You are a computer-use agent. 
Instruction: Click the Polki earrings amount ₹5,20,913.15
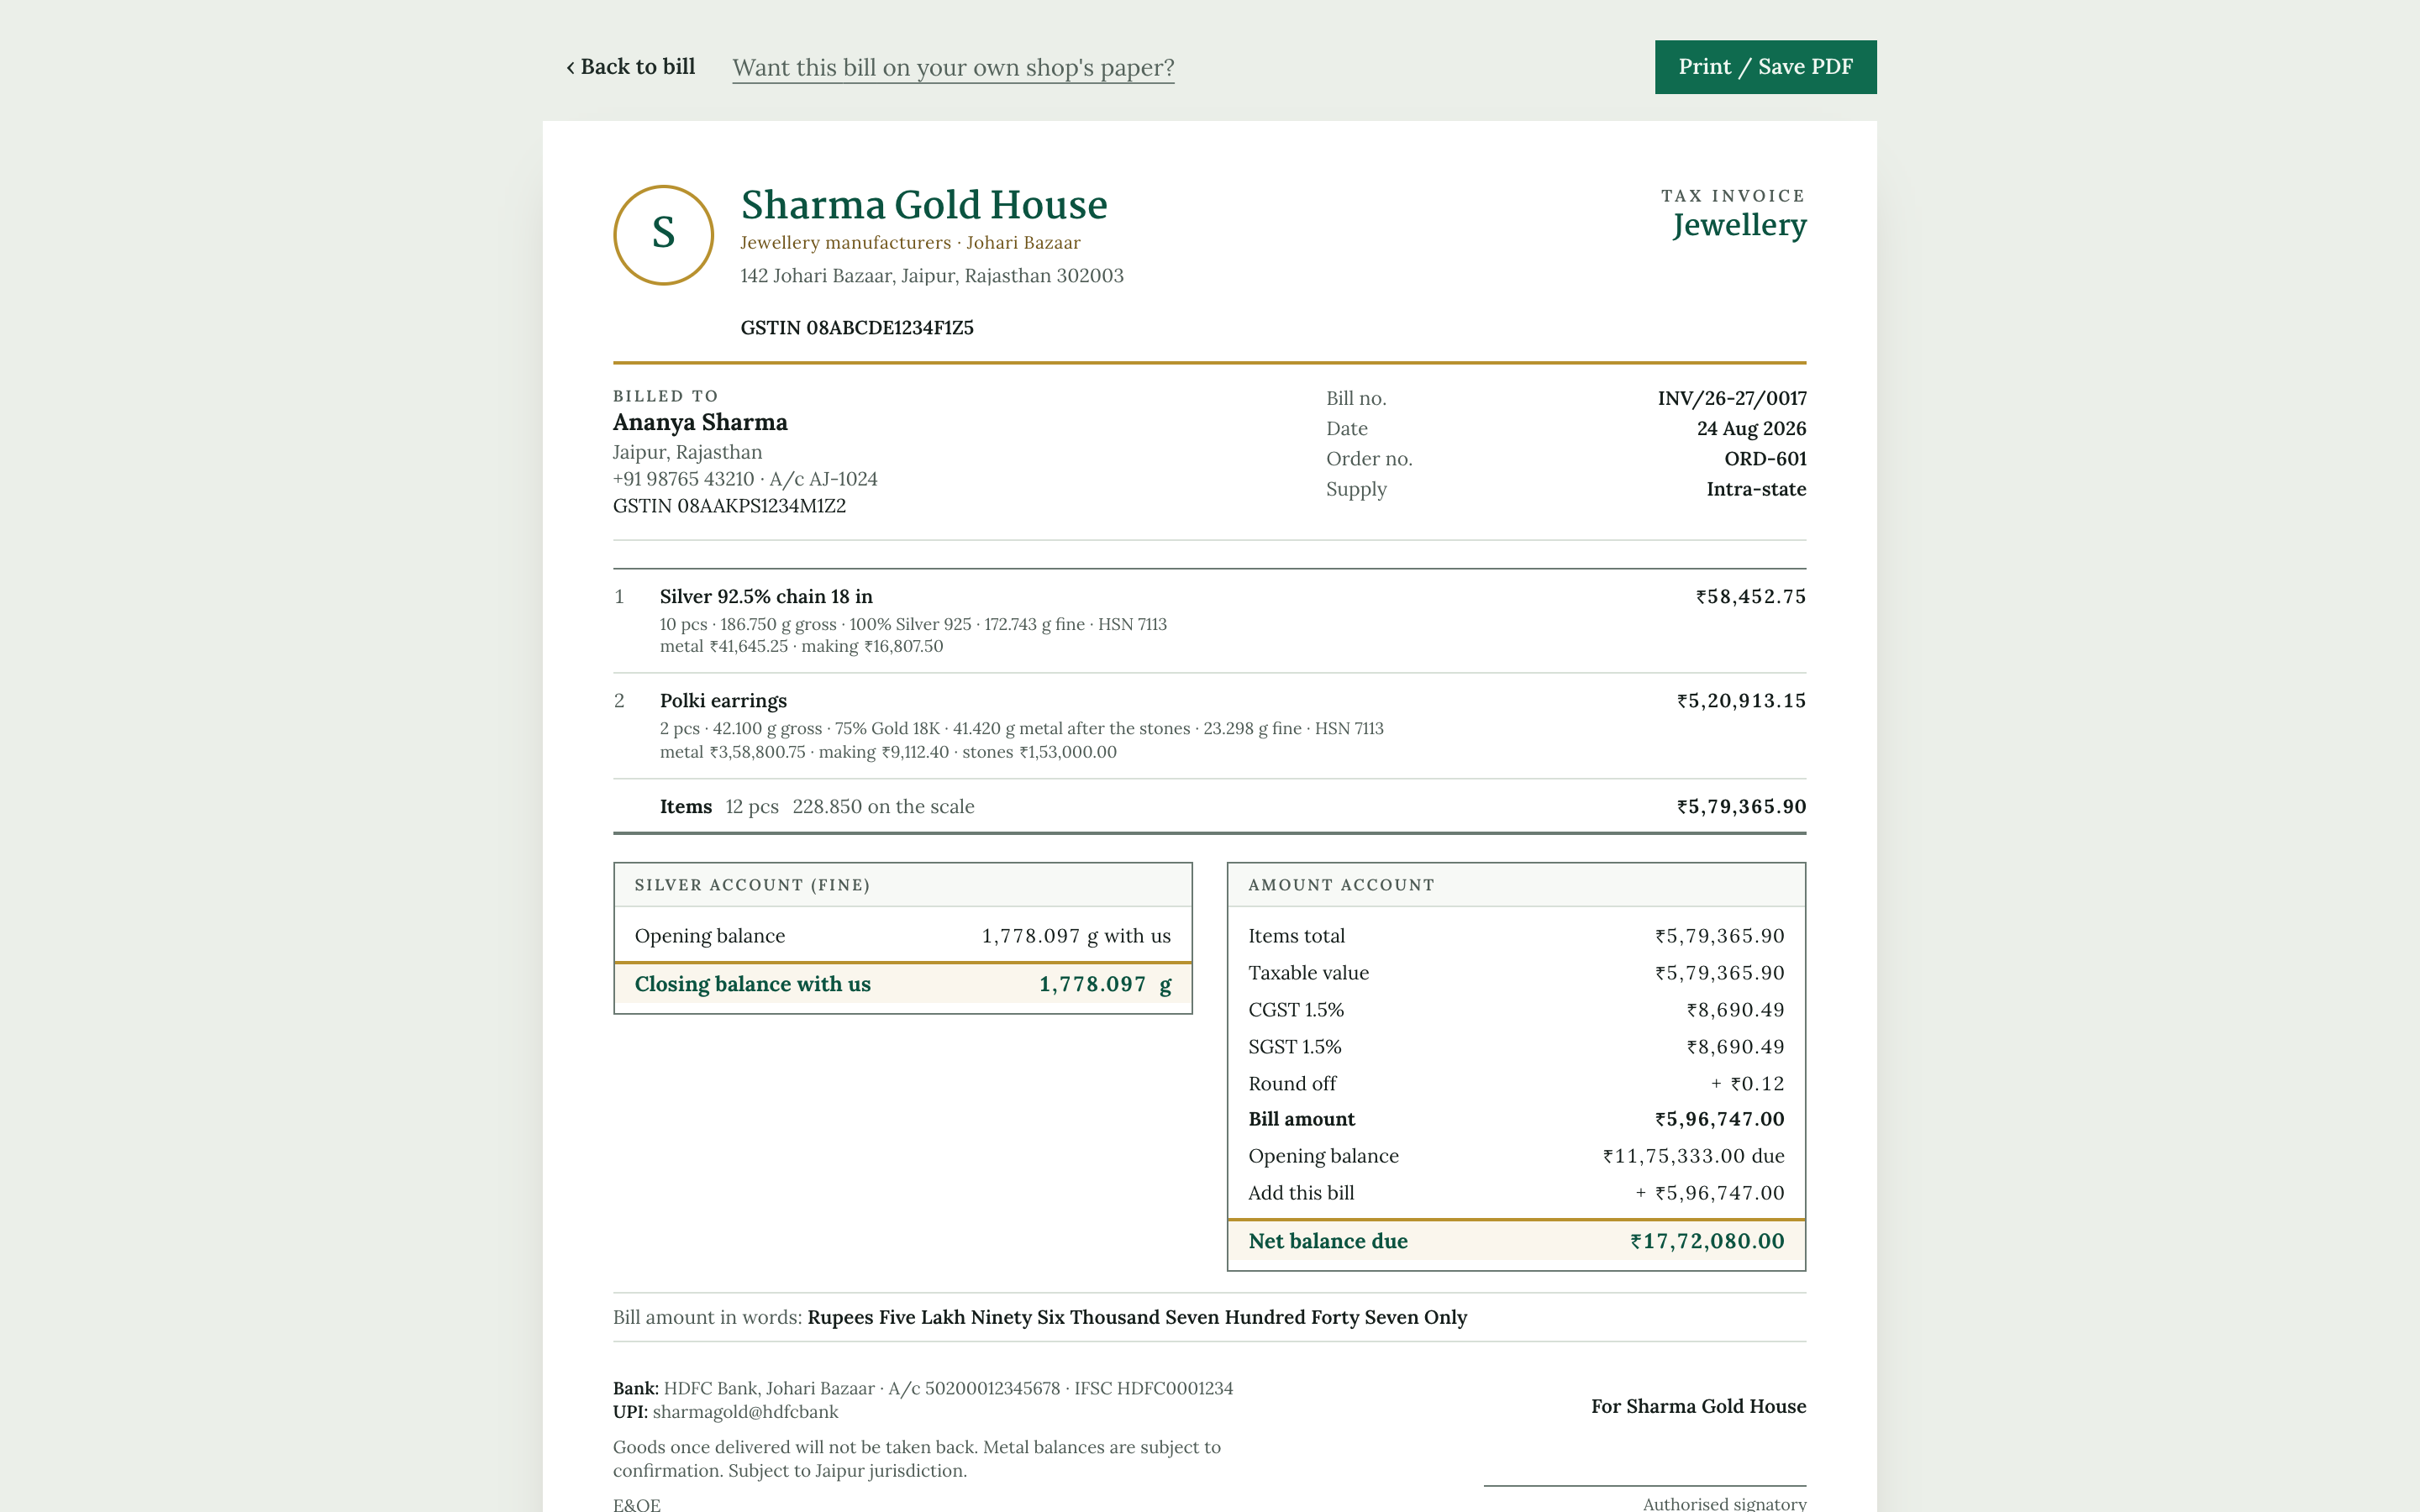coord(1741,701)
